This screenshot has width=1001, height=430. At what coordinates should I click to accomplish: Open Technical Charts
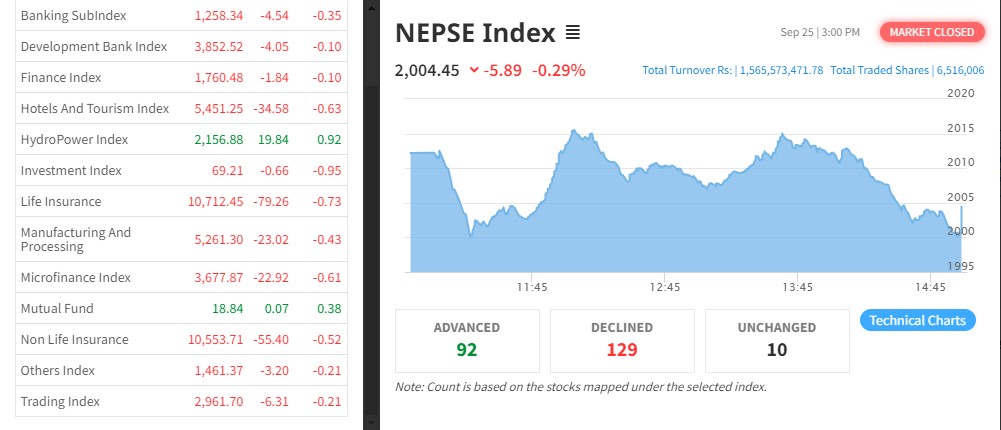pyautogui.click(x=917, y=320)
